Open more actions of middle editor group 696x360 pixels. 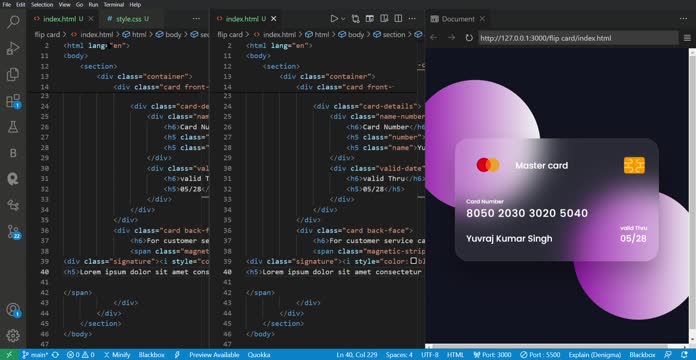coord(412,19)
